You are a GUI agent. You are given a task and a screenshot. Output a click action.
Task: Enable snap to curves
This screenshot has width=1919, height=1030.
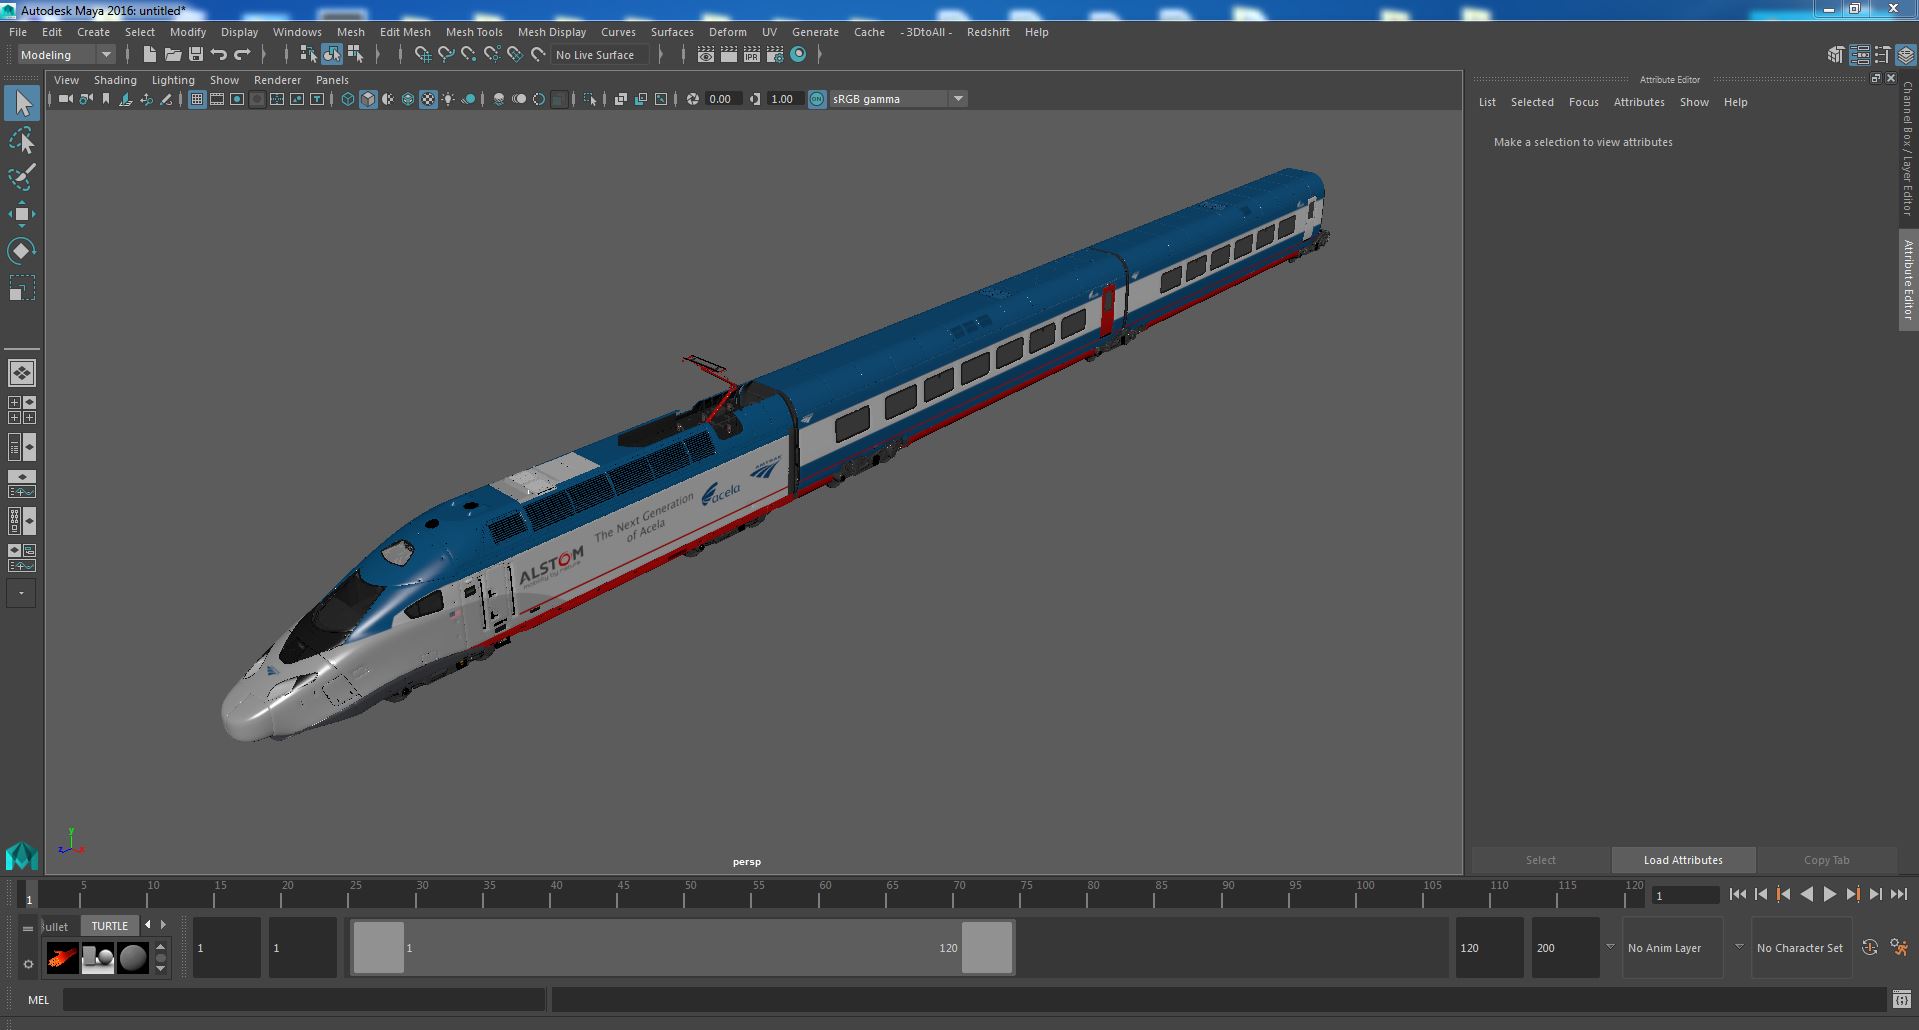pos(446,55)
